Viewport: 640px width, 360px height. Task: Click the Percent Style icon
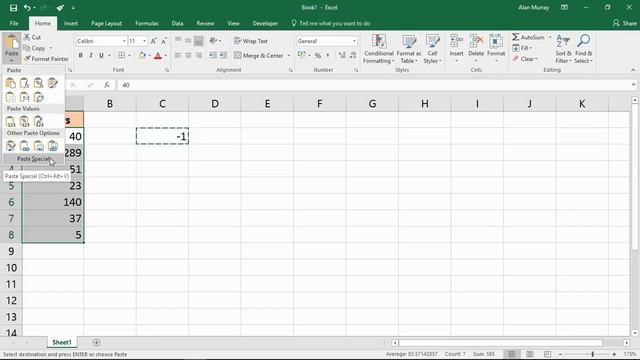318,55
